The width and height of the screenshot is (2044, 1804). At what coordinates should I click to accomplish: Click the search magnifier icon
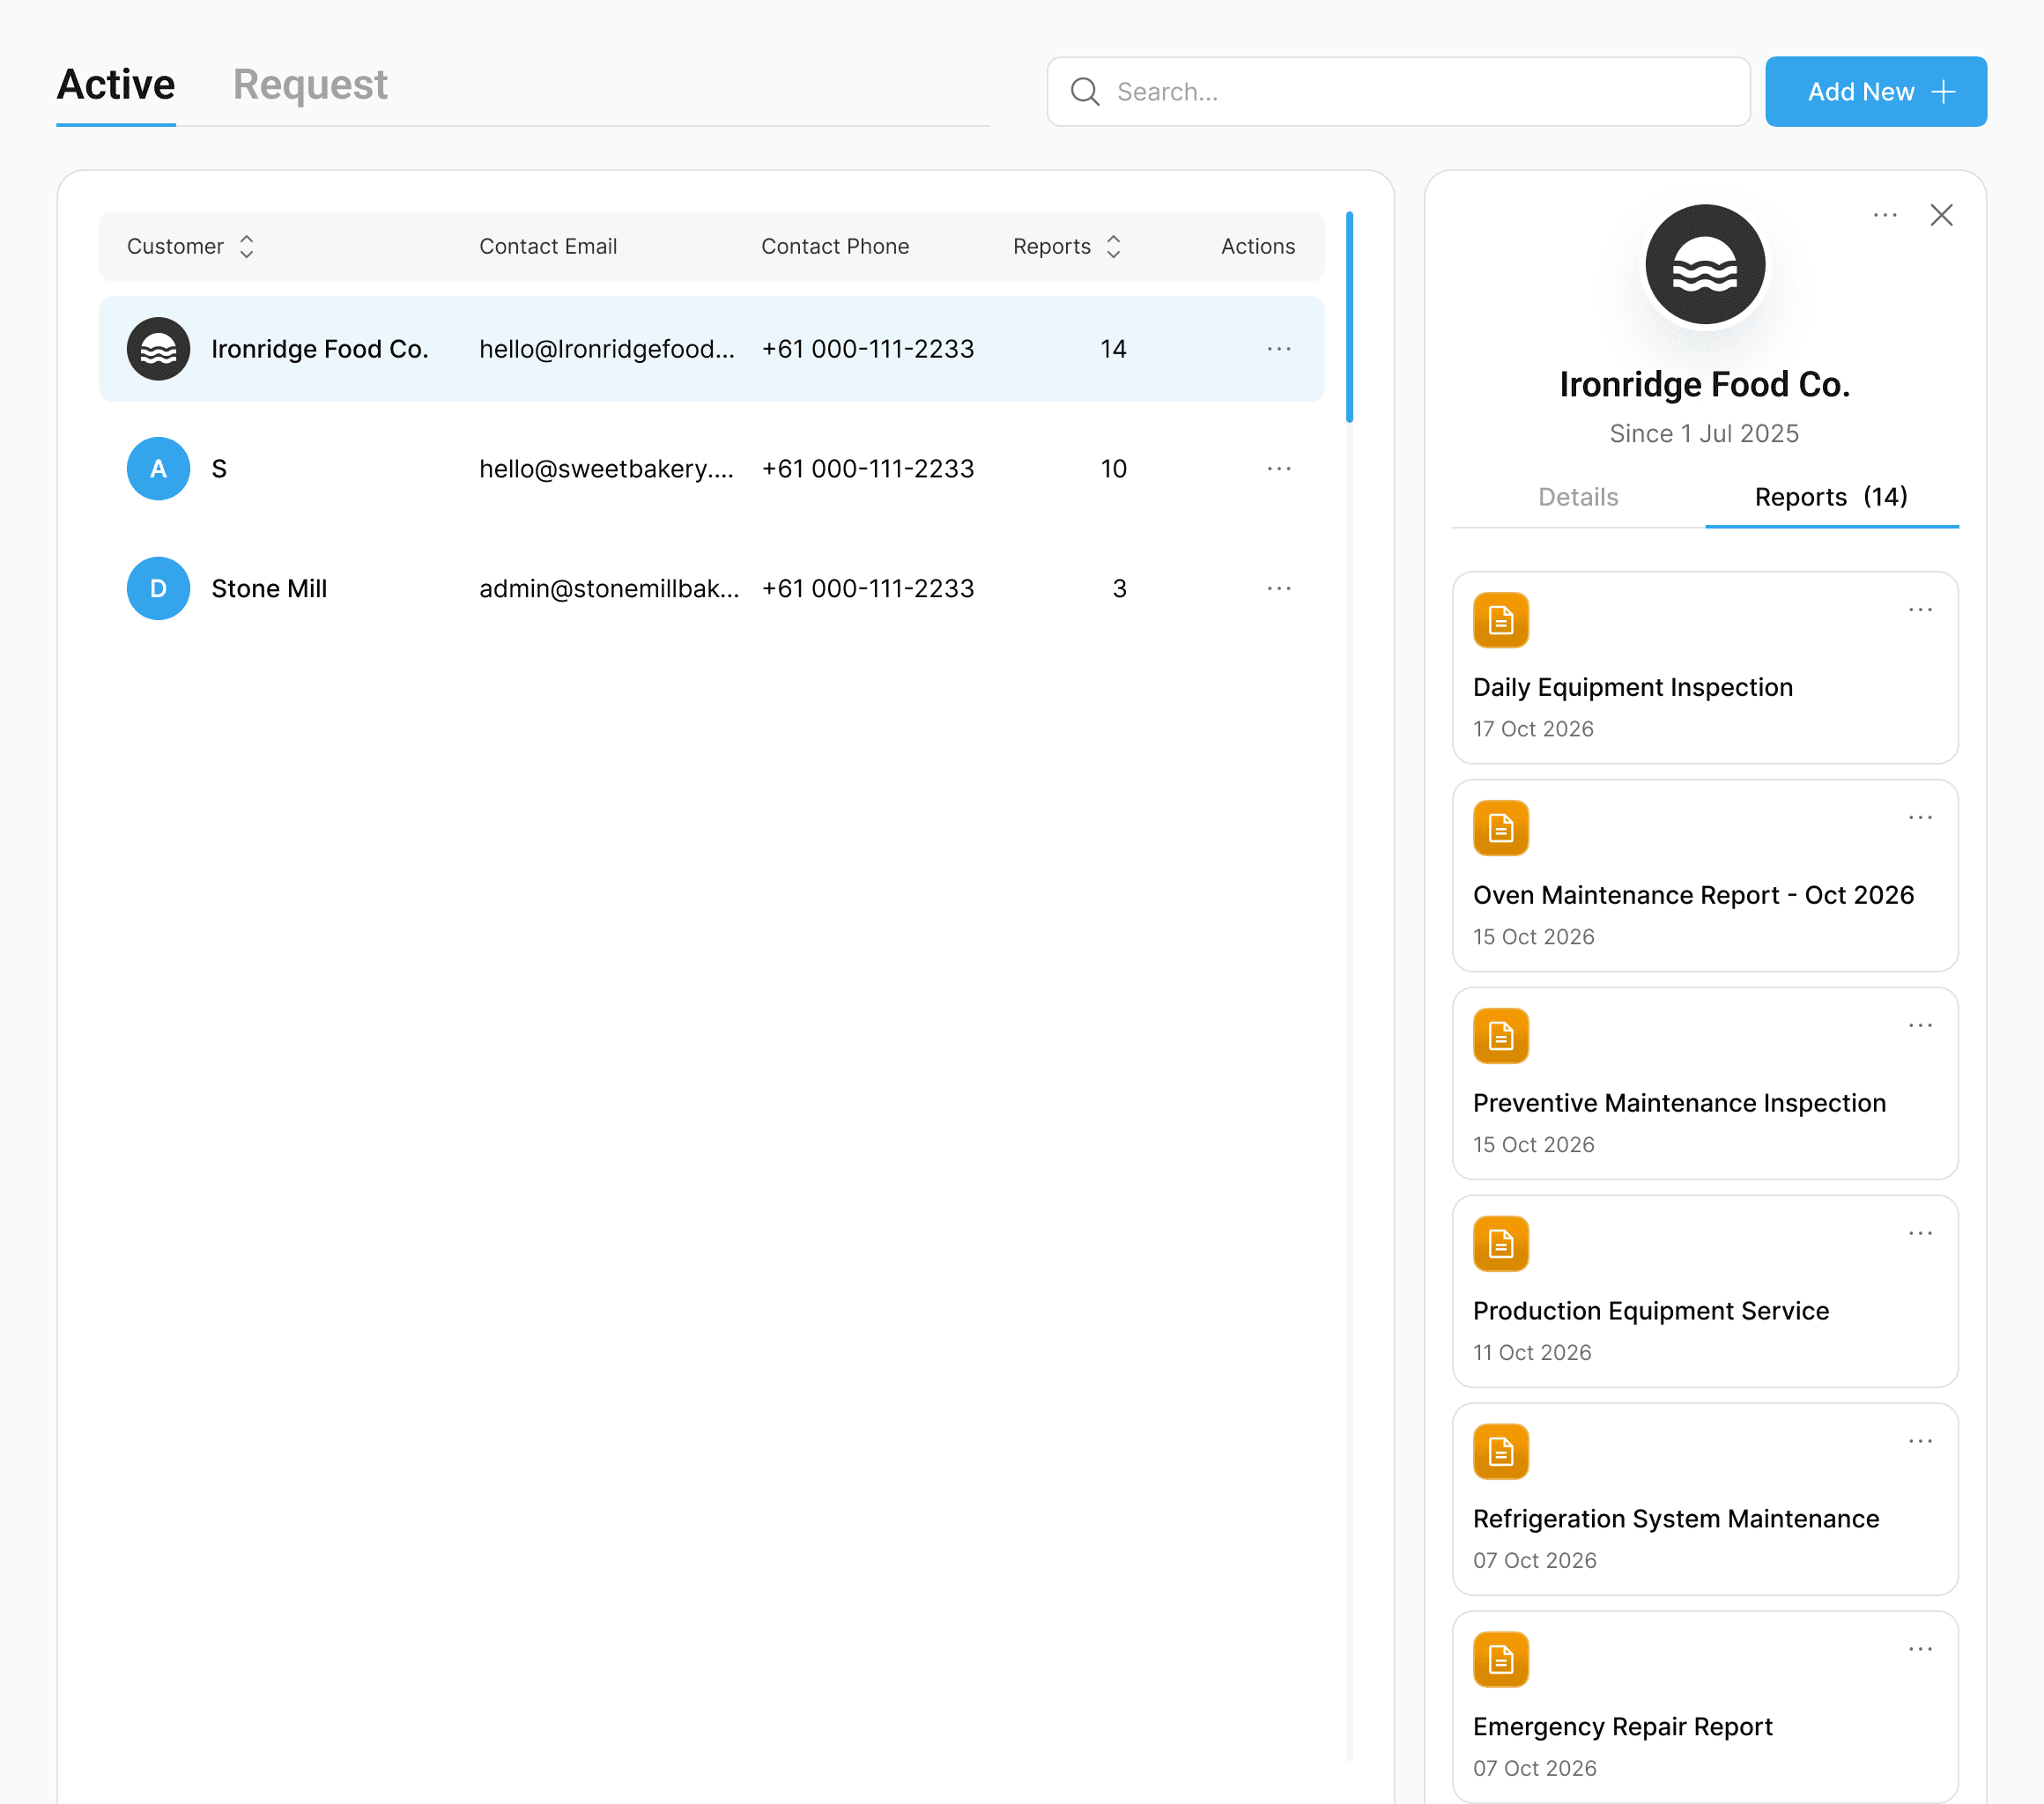[x=1084, y=92]
